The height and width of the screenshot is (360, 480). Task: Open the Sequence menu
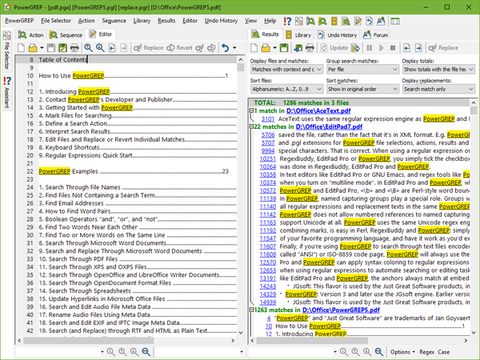tap(114, 21)
